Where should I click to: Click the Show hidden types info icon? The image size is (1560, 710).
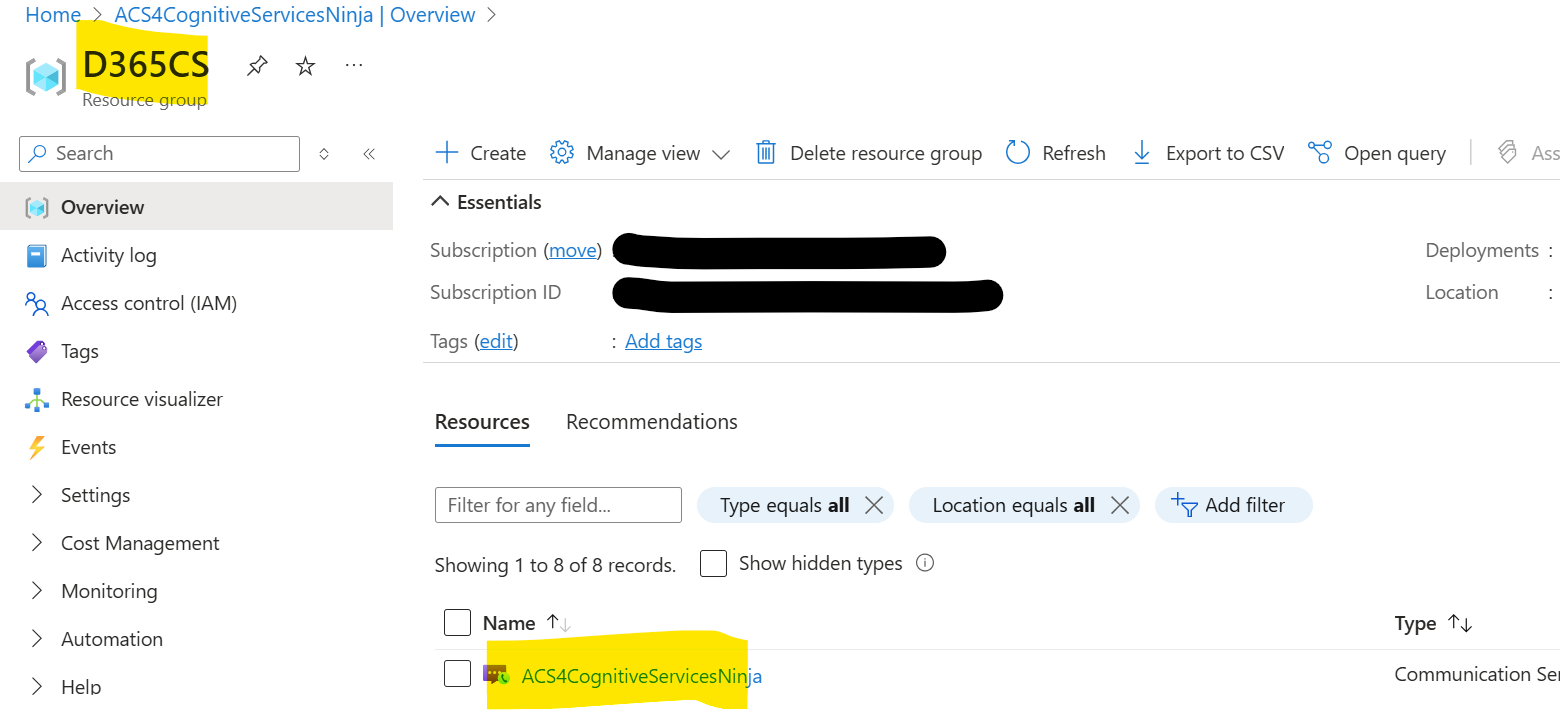[x=925, y=563]
